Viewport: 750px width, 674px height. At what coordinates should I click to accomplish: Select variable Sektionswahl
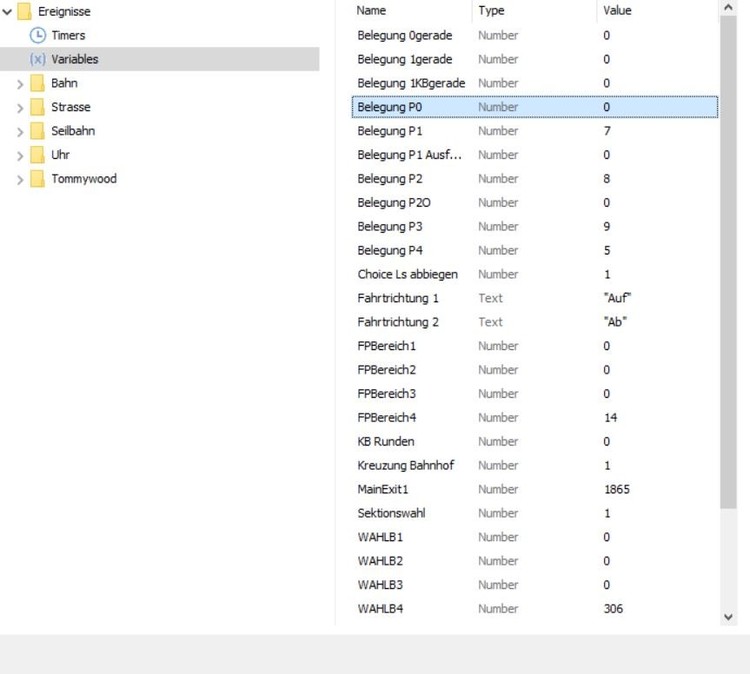(391, 514)
